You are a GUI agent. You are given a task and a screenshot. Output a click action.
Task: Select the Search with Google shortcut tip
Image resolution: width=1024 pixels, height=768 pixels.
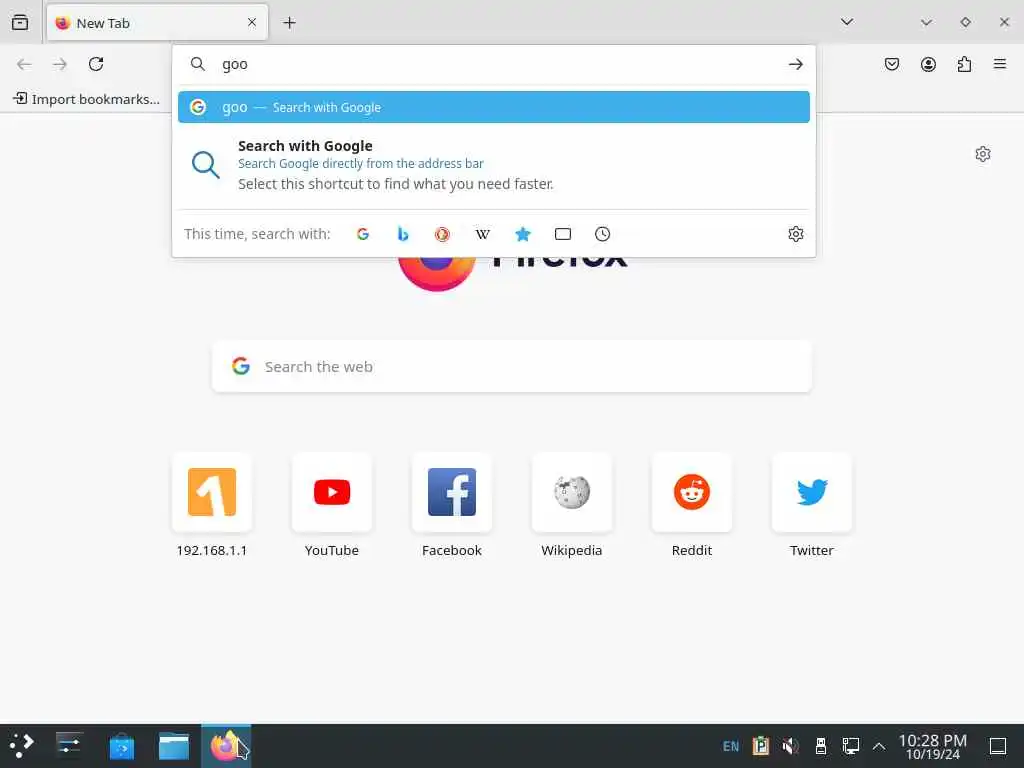tap(494, 165)
